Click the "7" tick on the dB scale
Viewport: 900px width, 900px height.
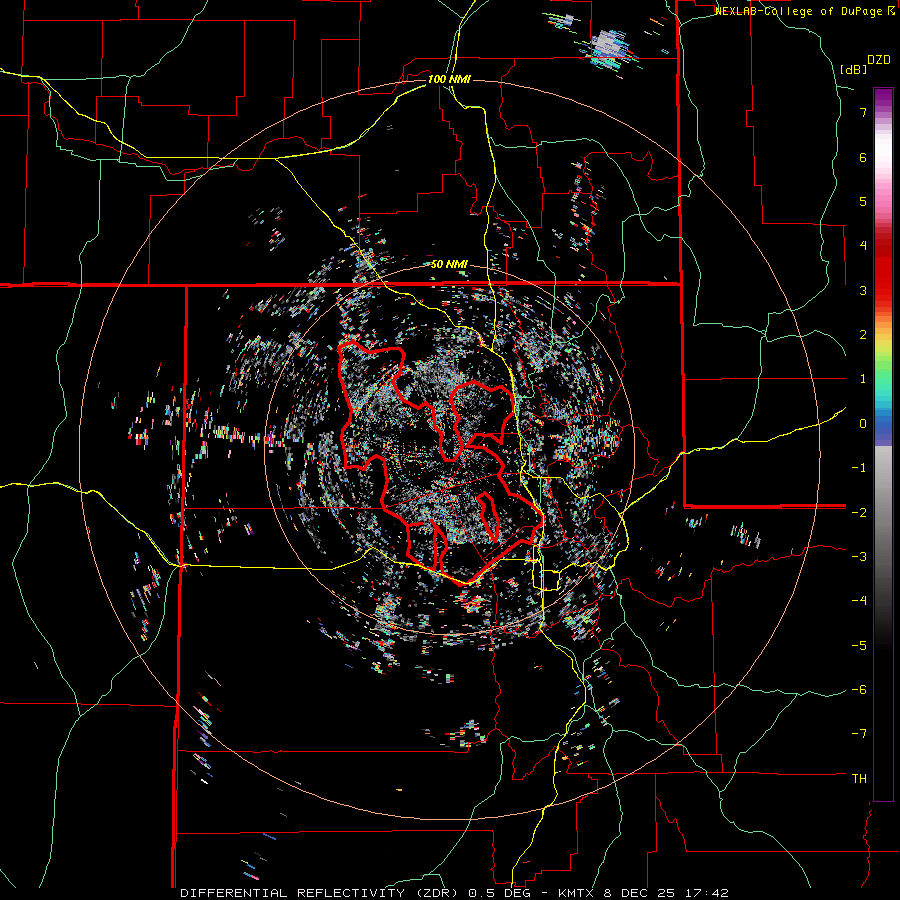point(863,112)
